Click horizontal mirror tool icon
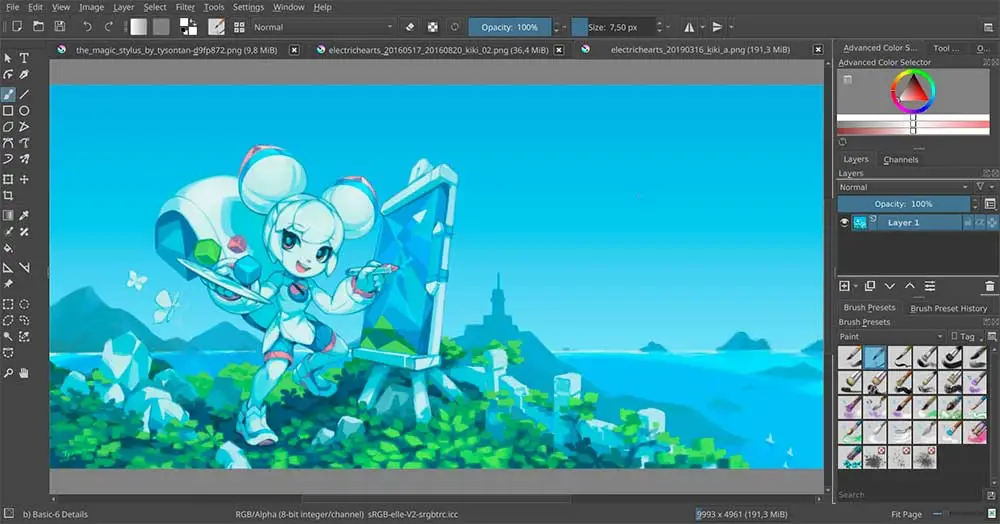The image size is (1000, 524). point(689,26)
